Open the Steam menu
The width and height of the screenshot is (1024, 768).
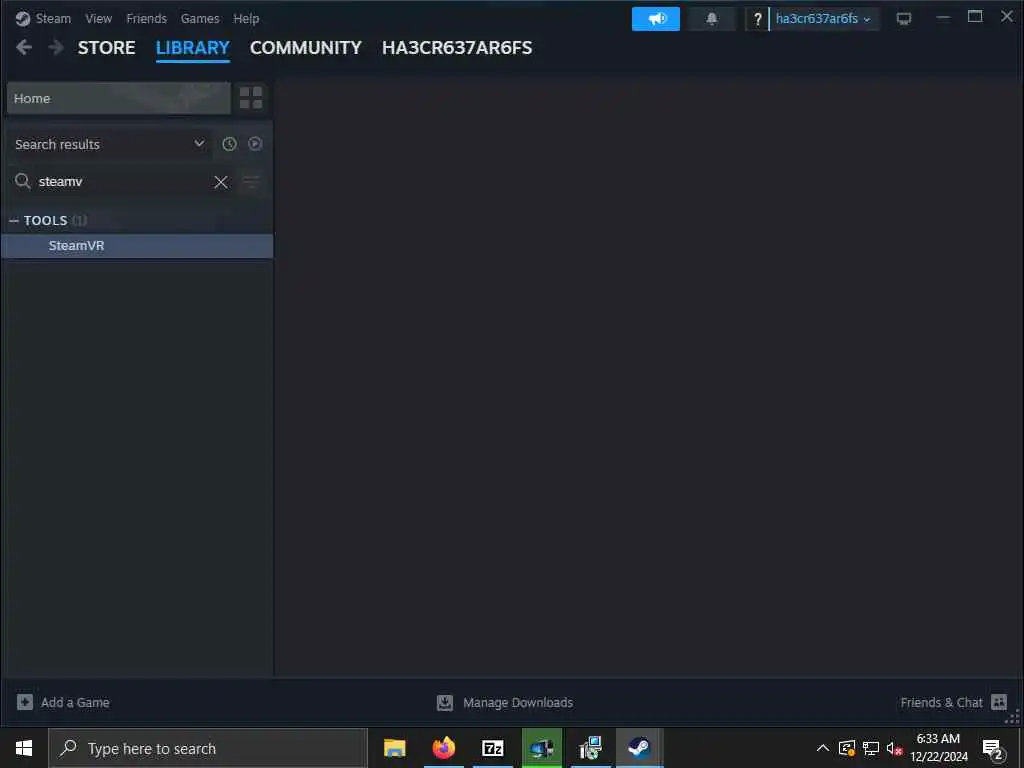53,18
